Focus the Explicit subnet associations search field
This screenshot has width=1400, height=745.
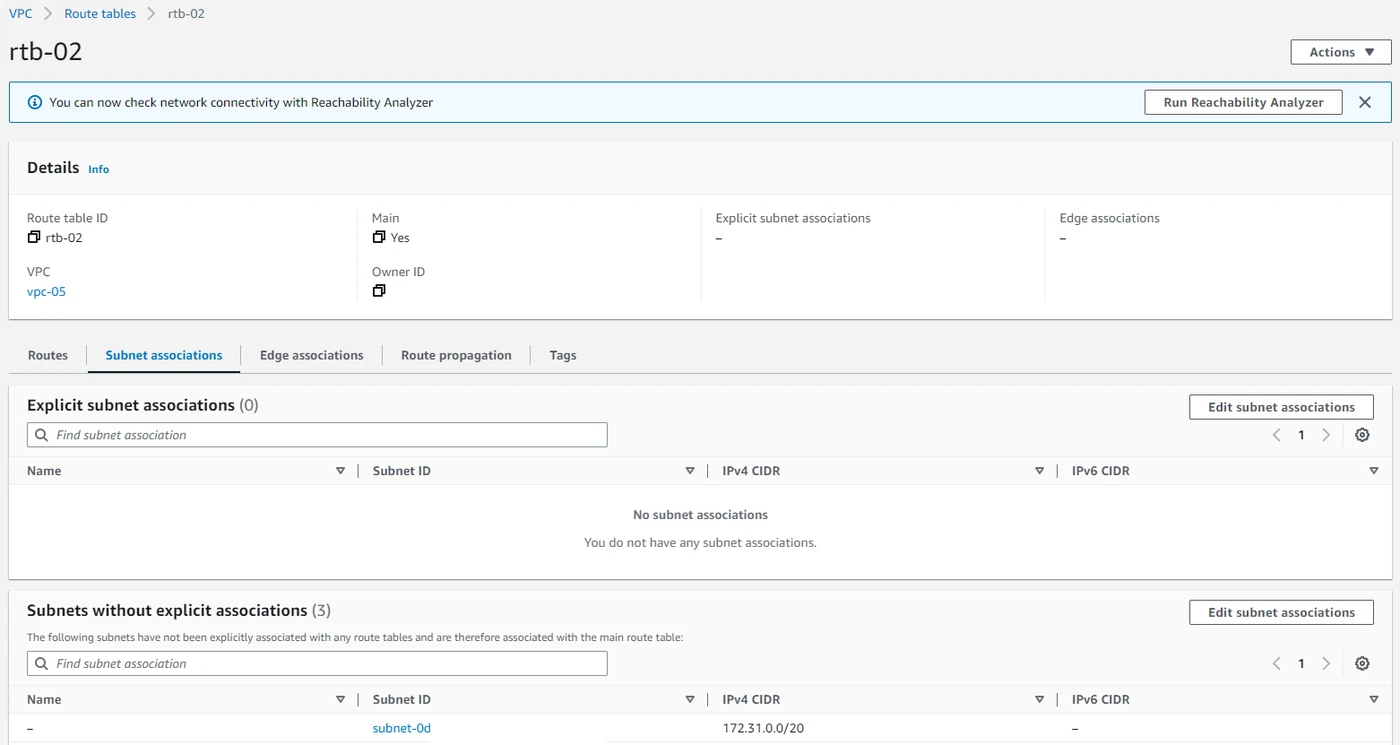[x=317, y=435]
